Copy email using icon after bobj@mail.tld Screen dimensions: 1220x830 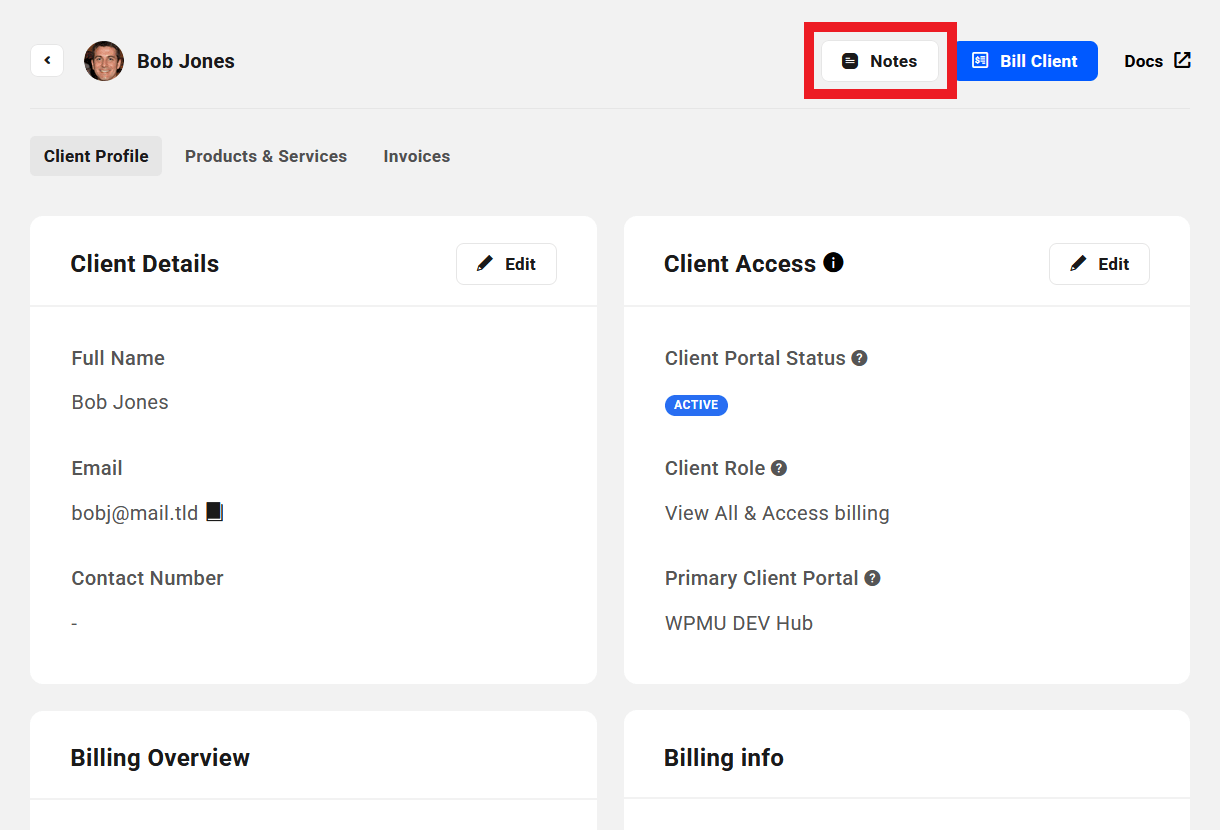214,512
